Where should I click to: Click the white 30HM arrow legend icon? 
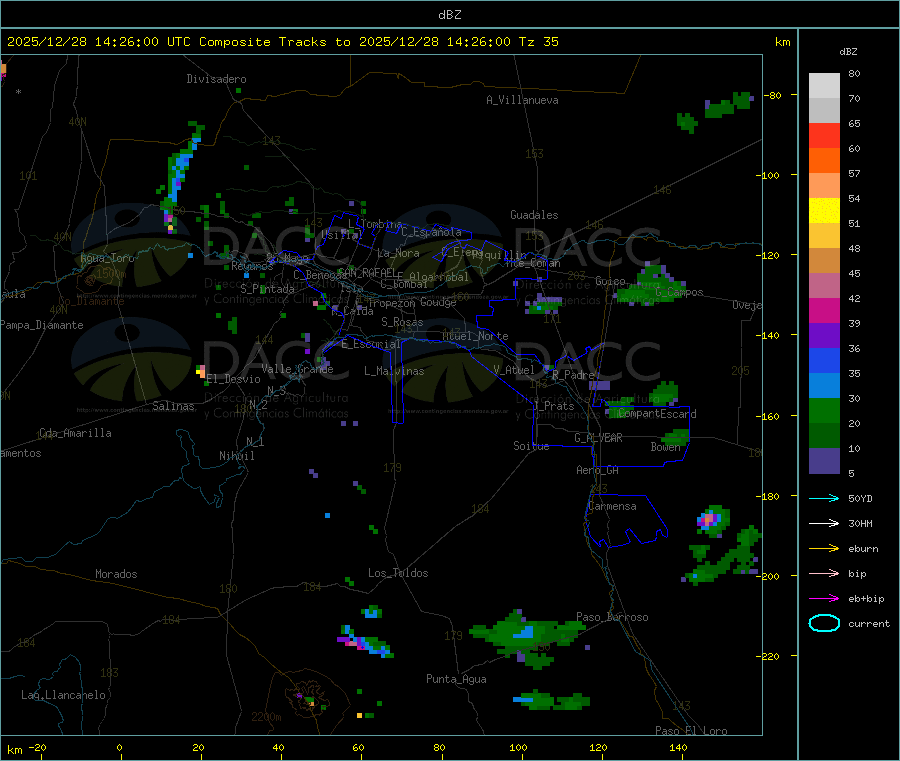pos(824,523)
